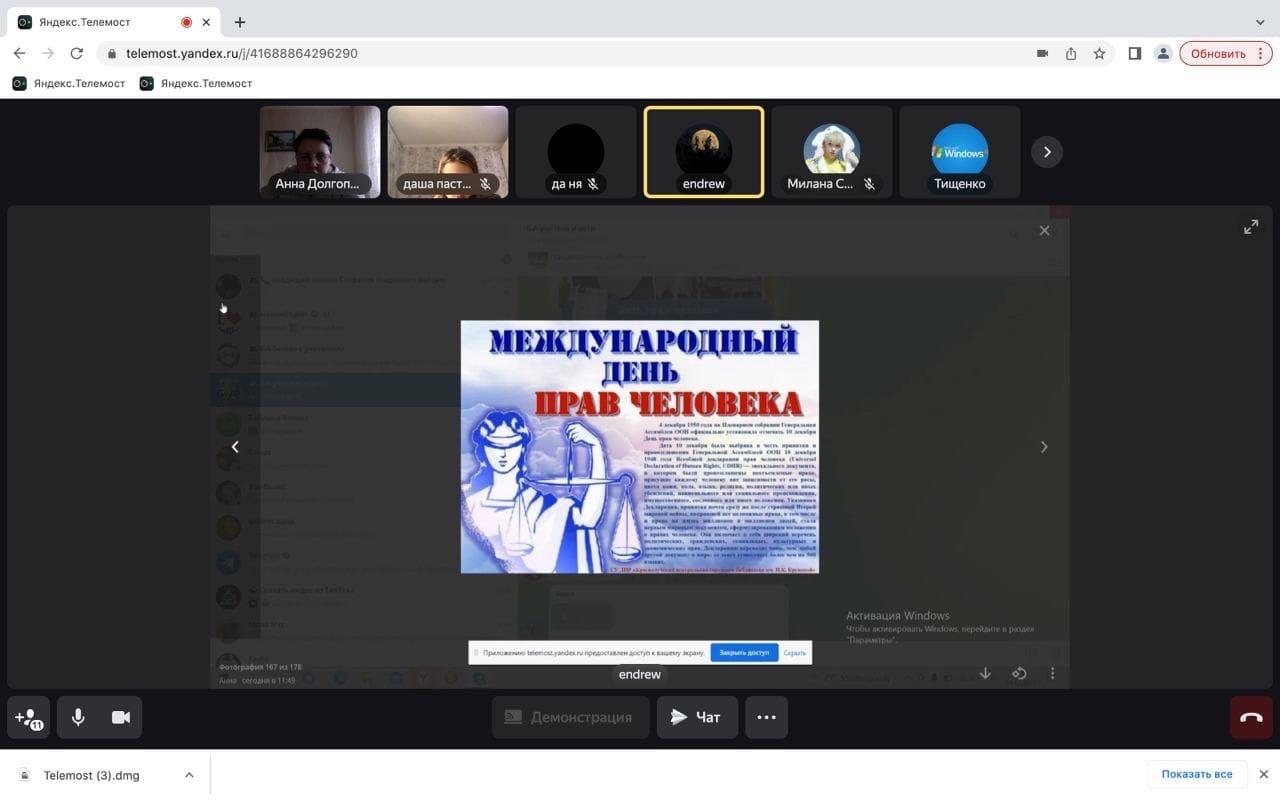Toggle the microphone mute button
The width and height of the screenshot is (1280, 800).
pyautogui.click(x=78, y=717)
